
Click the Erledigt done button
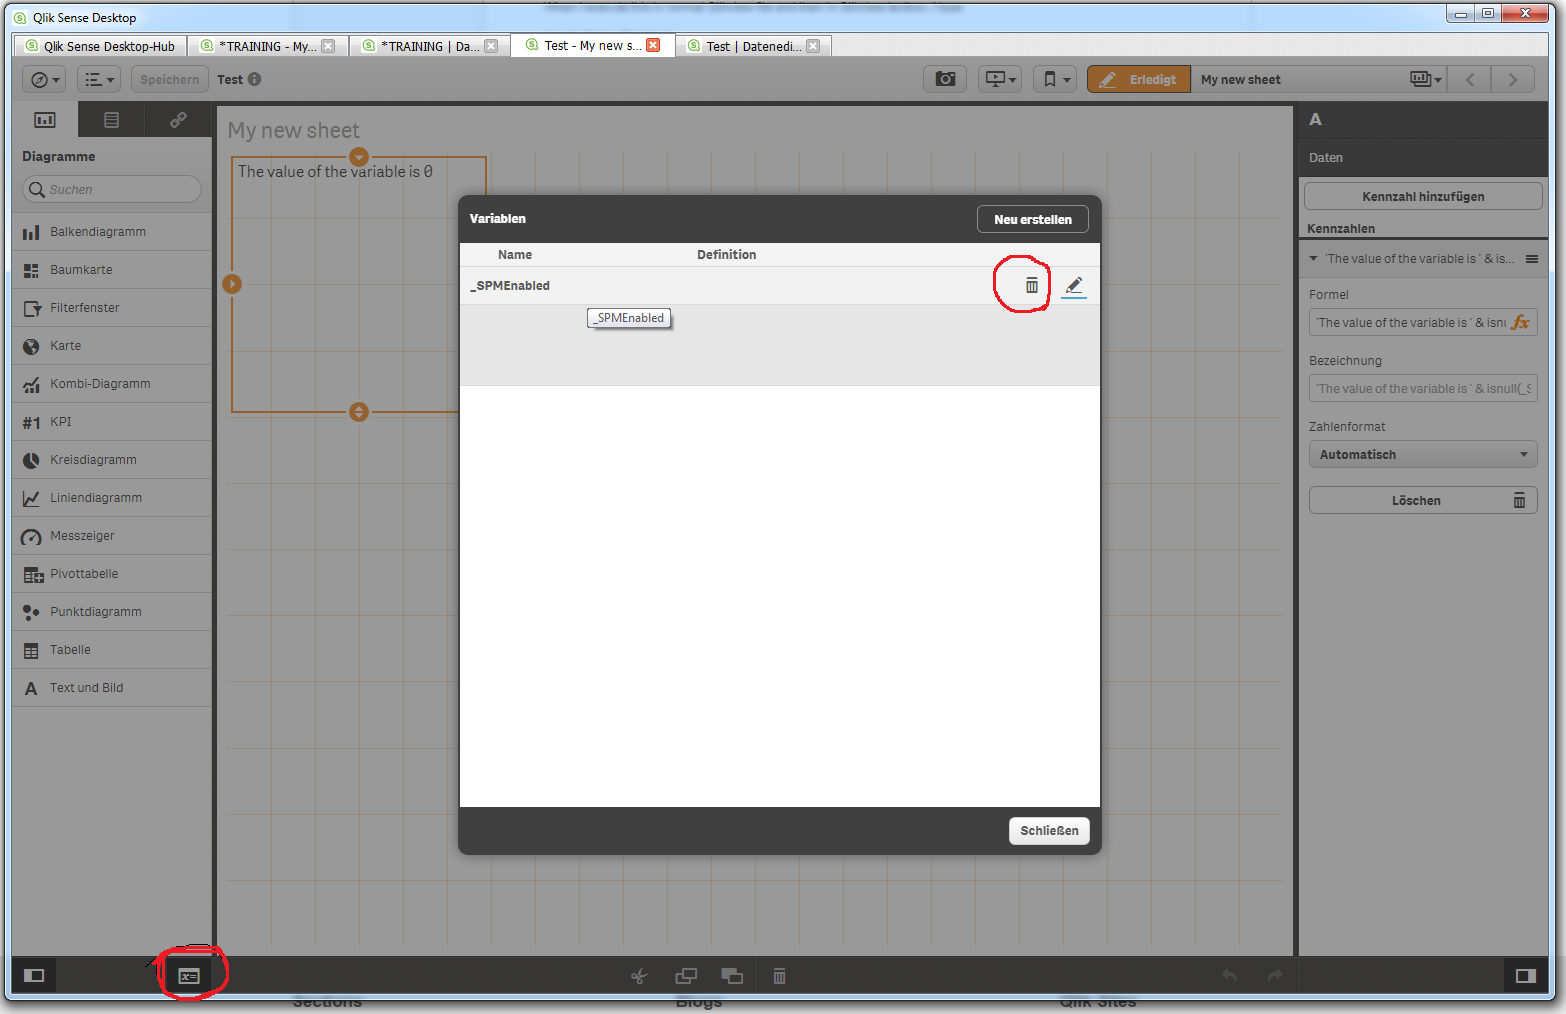[x=1139, y=79]
